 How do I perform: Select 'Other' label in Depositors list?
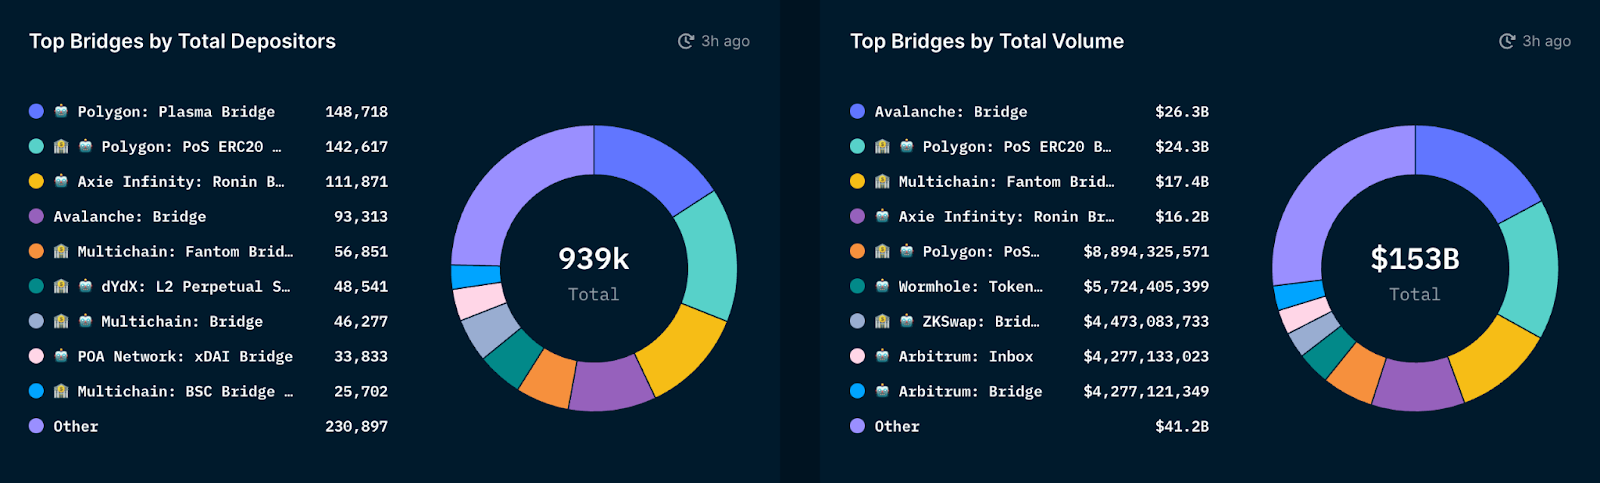coord(76,426)
